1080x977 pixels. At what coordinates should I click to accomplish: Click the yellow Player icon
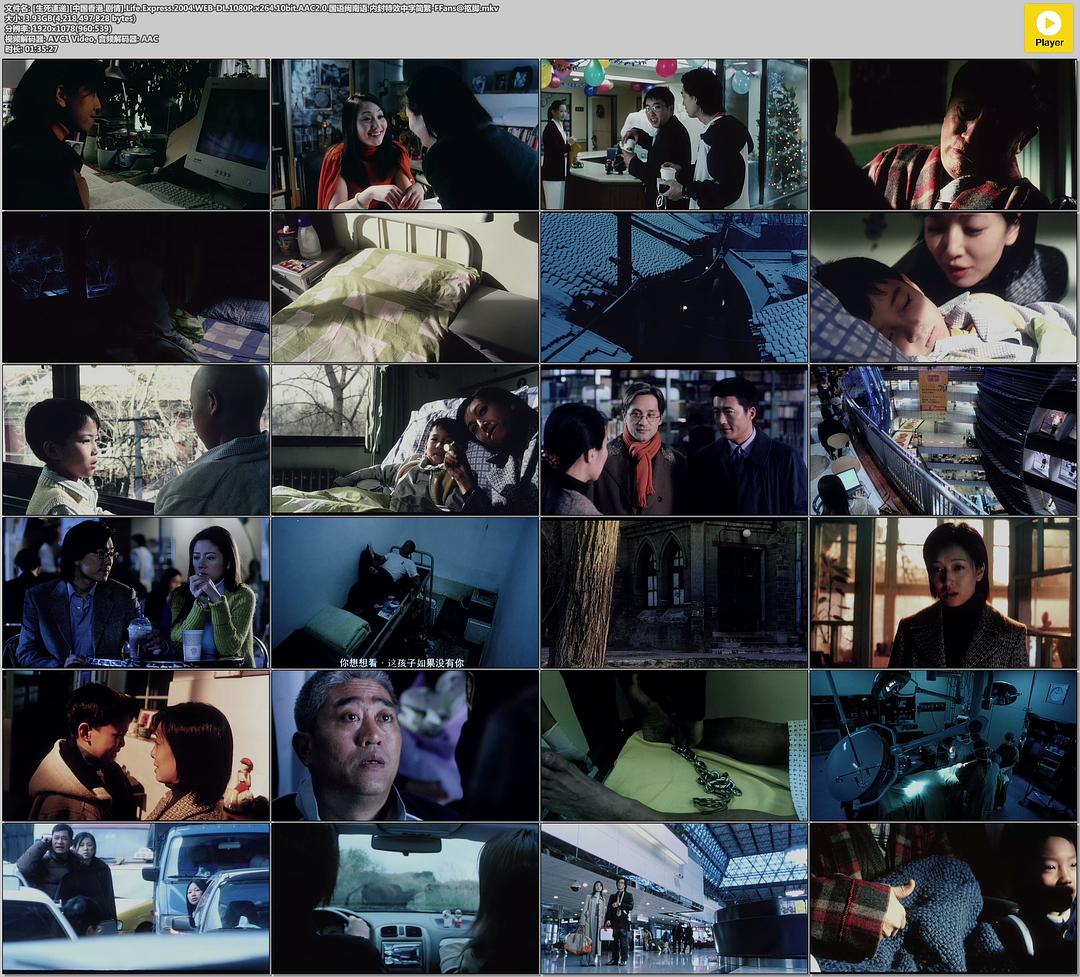[1048, 28]
